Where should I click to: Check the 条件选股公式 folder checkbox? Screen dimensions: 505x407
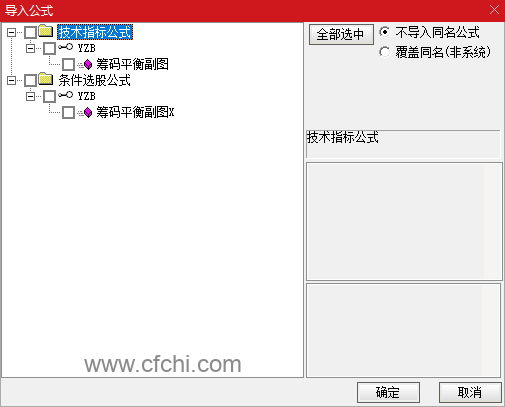pos(30,80)
